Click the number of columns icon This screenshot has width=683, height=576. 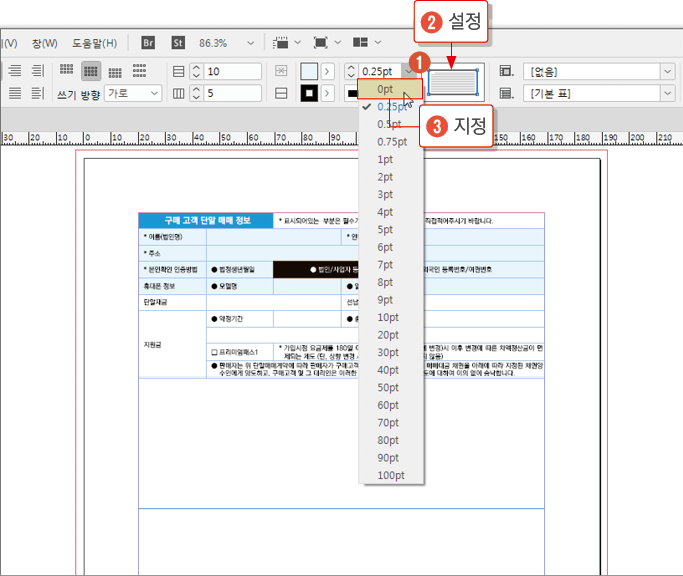tap(179, 93)
